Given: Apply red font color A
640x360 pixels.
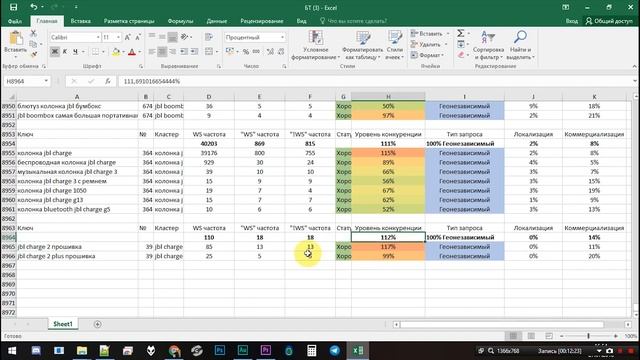Looking at the screenshot, I should pyautogui.click(x=131, y=52).
